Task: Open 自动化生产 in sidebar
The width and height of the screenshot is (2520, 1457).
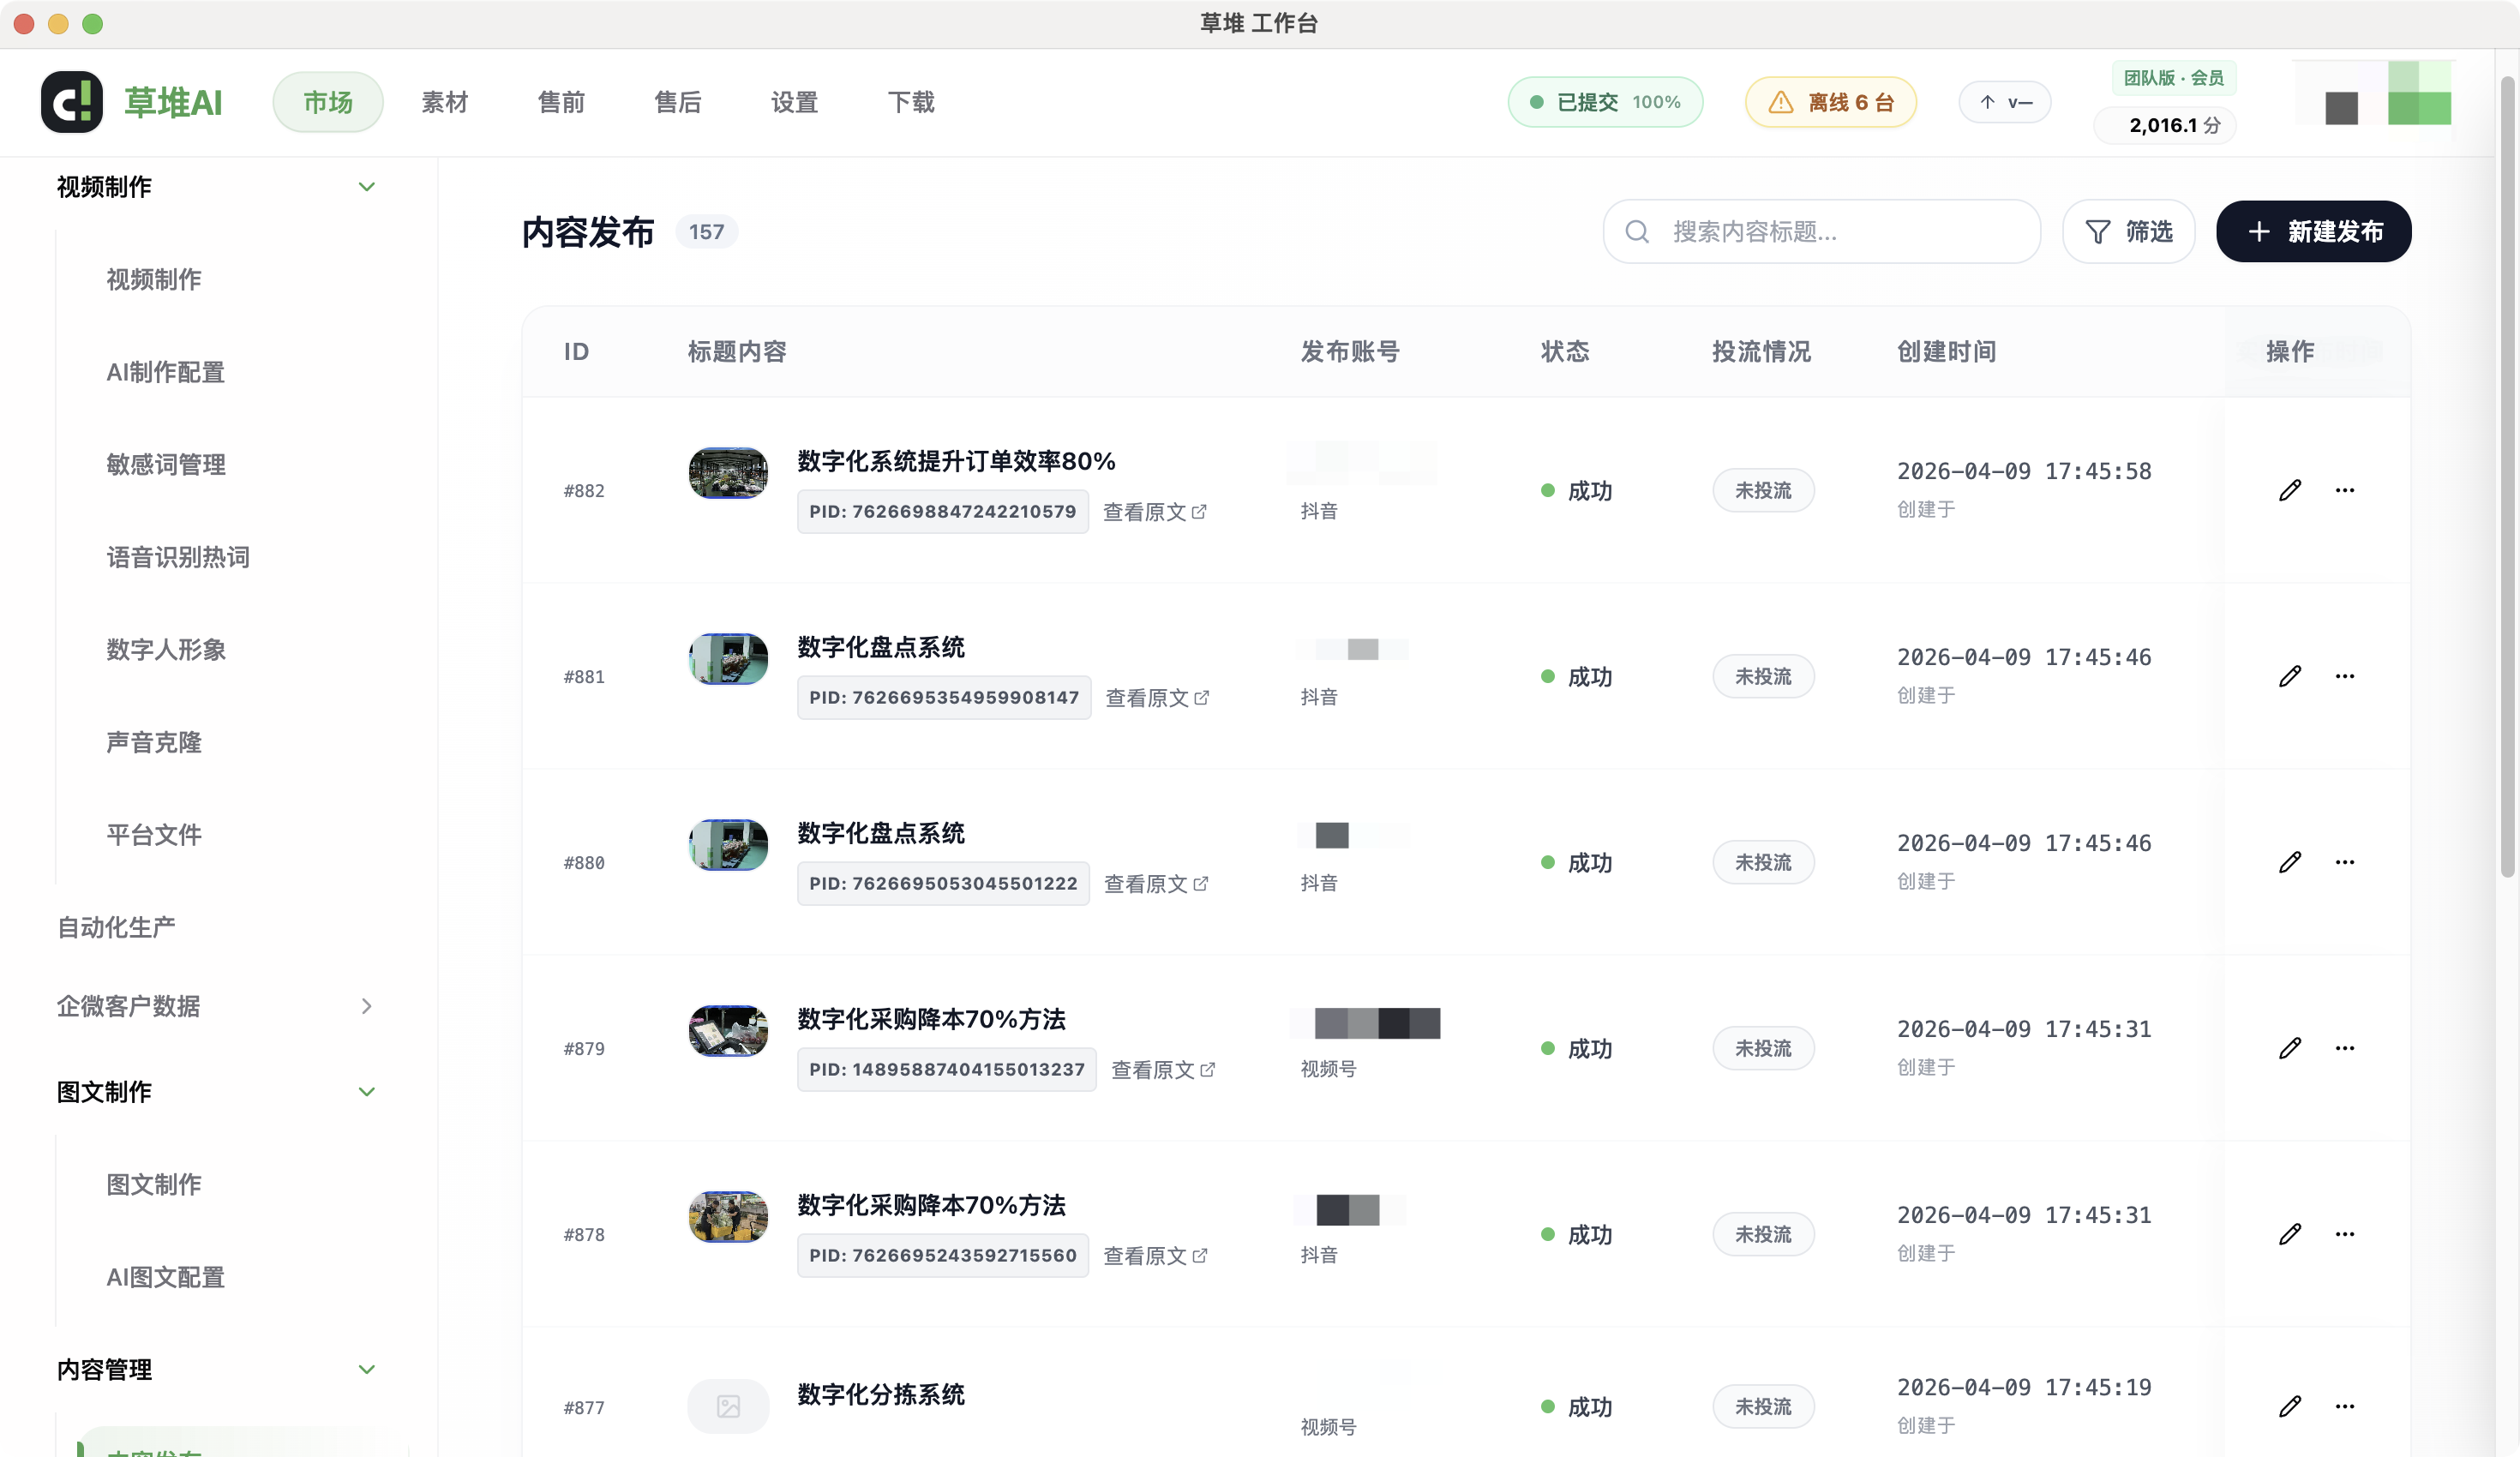Action: 116,928
